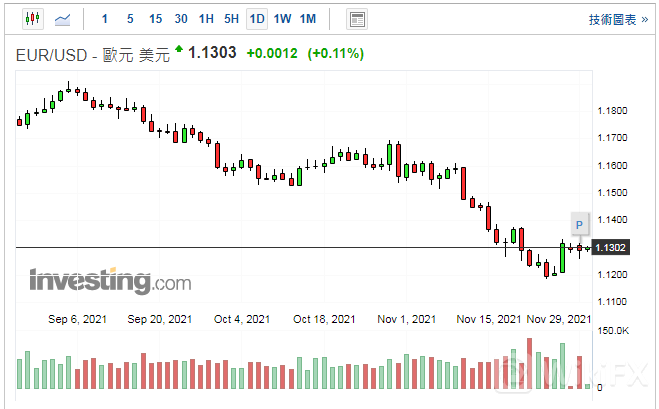
Task: Select the 1-minute timeframe
Action: (105, 19)
